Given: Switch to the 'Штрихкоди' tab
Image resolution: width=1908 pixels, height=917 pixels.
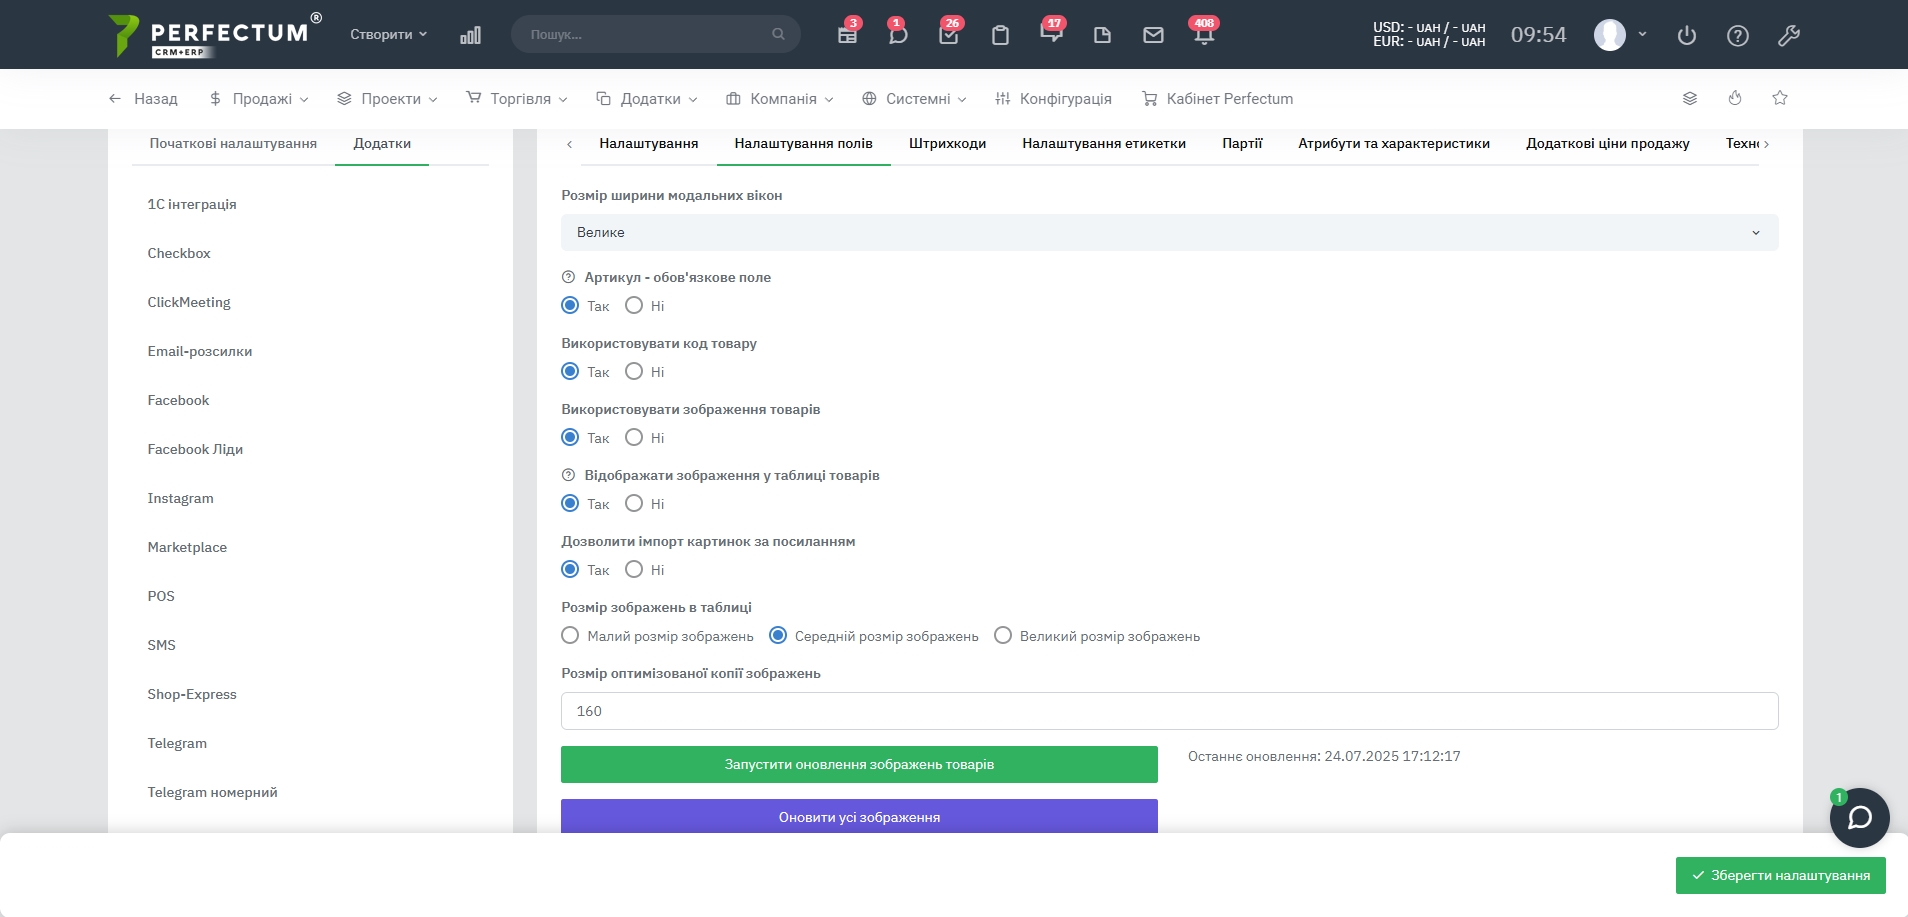Looking at the screenshot, I should pos(947,144).
